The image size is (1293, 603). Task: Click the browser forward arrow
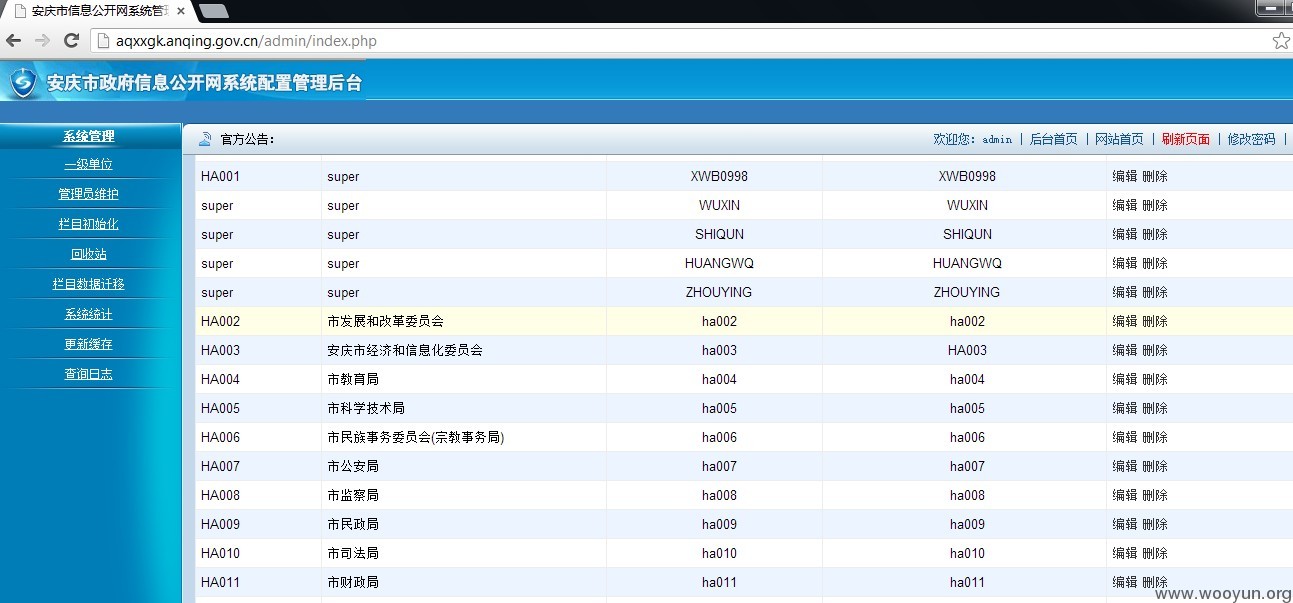click(x=42, y=41)
